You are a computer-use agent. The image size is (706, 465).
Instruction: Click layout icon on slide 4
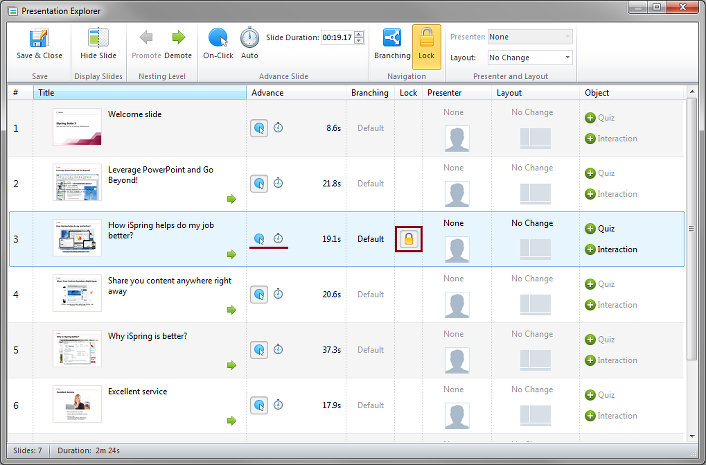point(535,304)
